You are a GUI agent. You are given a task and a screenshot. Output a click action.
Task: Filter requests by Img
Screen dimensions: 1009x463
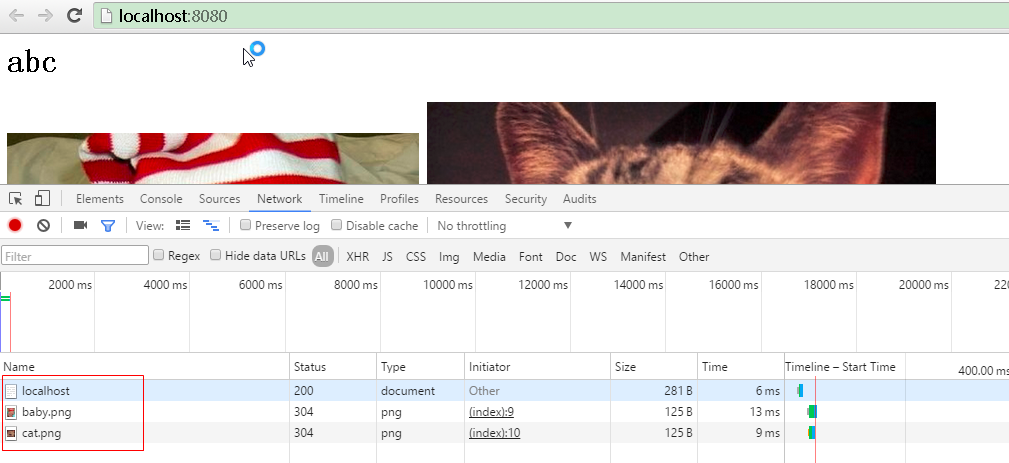click(x=449, y=257)
